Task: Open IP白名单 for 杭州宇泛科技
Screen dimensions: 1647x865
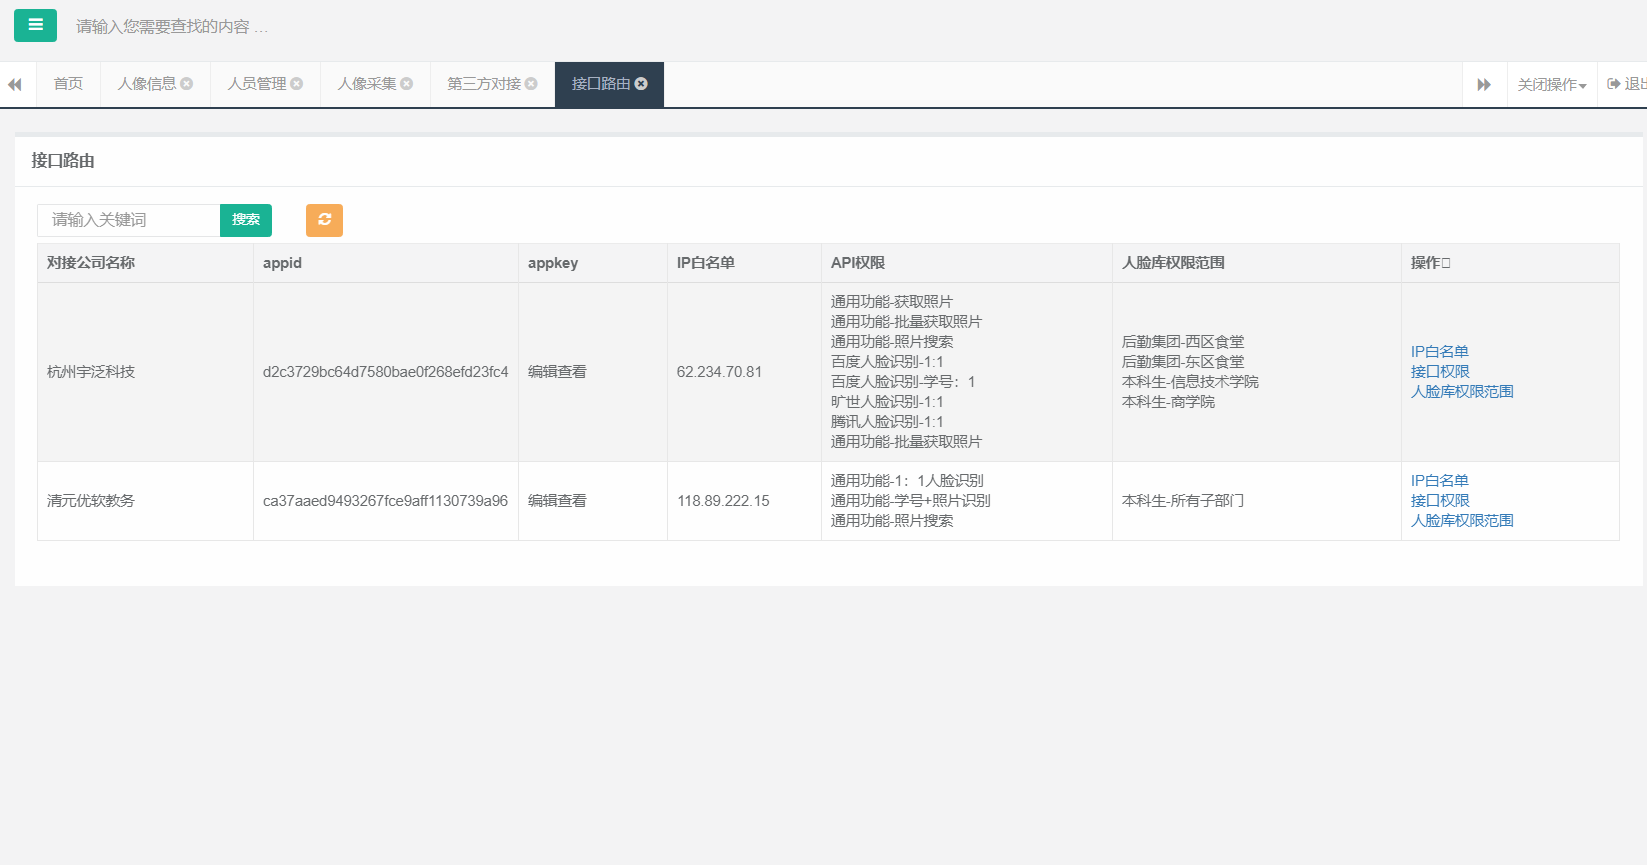Action: click(1439, 351)
